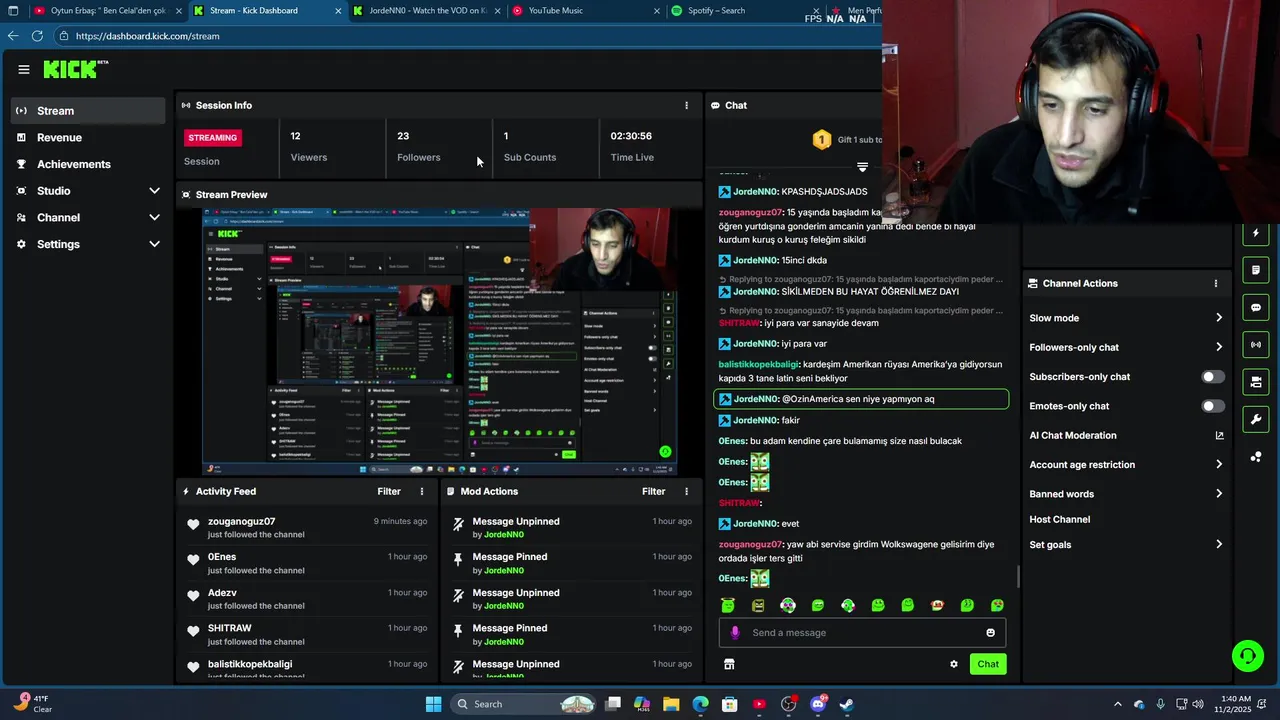Switch to YouTube Music browser tab

point(585,11)
